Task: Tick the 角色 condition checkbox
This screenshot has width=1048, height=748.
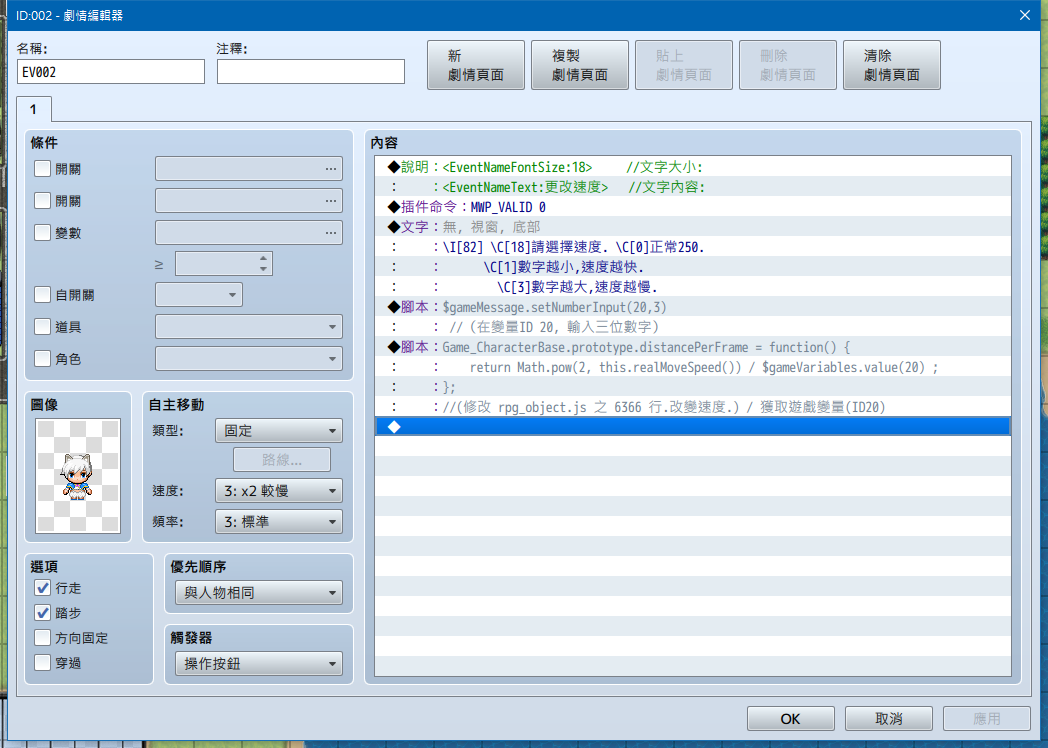Action: pyautogui.click(x=42, y=359)
